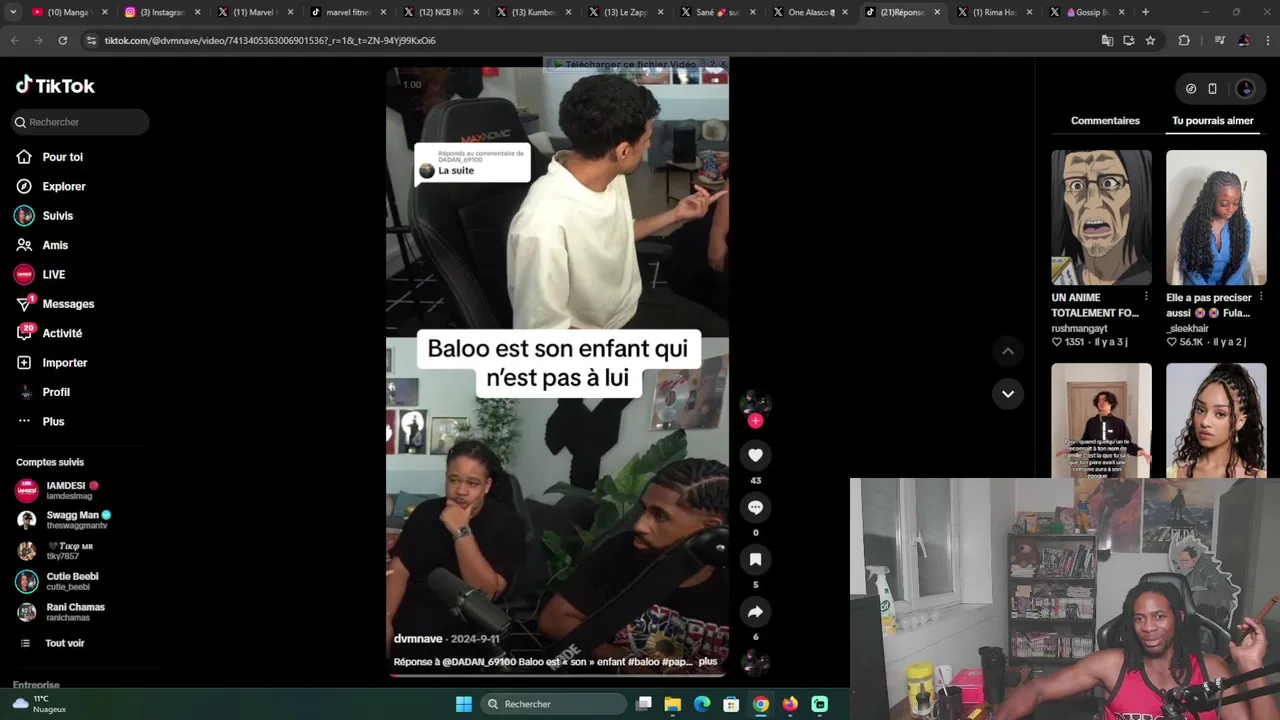Reload the page in browser

tap(63, 41)
